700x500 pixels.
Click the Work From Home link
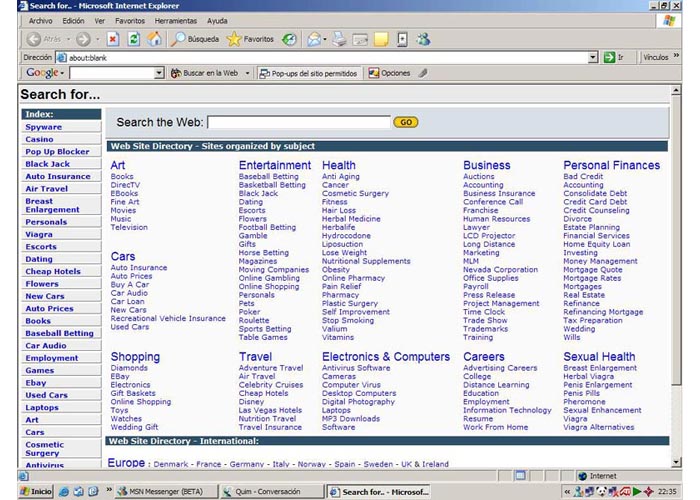coord(495,427)
